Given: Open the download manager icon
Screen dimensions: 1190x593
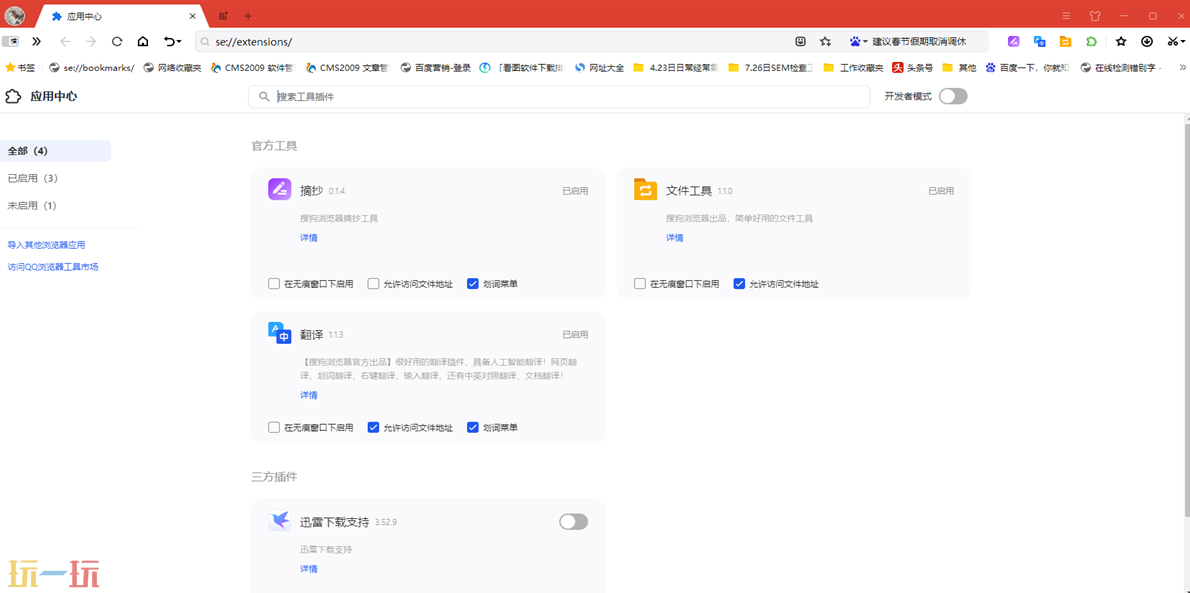Looking at the screenshot, I should [x=1147, y=42].
